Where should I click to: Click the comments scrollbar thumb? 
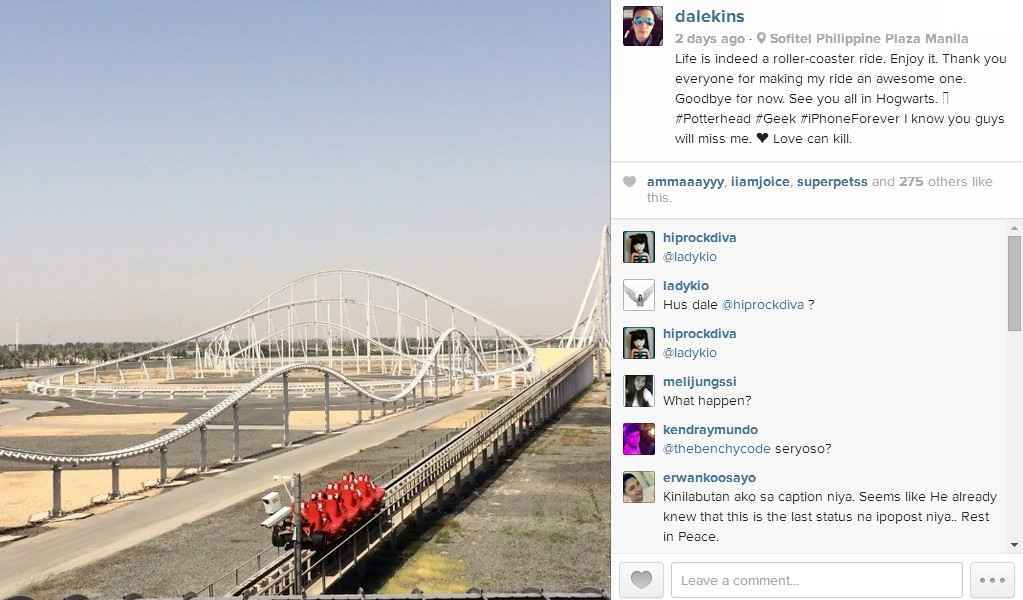1014,283
